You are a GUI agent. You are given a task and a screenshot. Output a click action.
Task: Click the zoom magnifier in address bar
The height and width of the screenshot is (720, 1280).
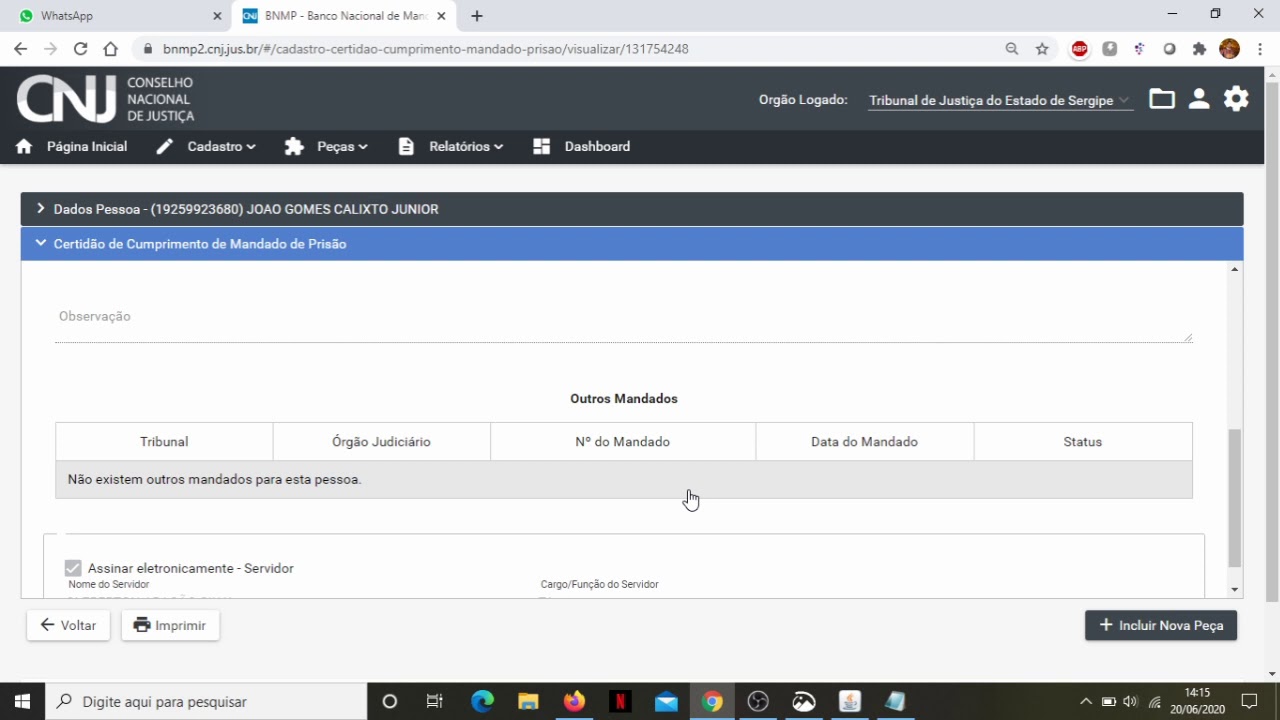(x=1012, y=49)
